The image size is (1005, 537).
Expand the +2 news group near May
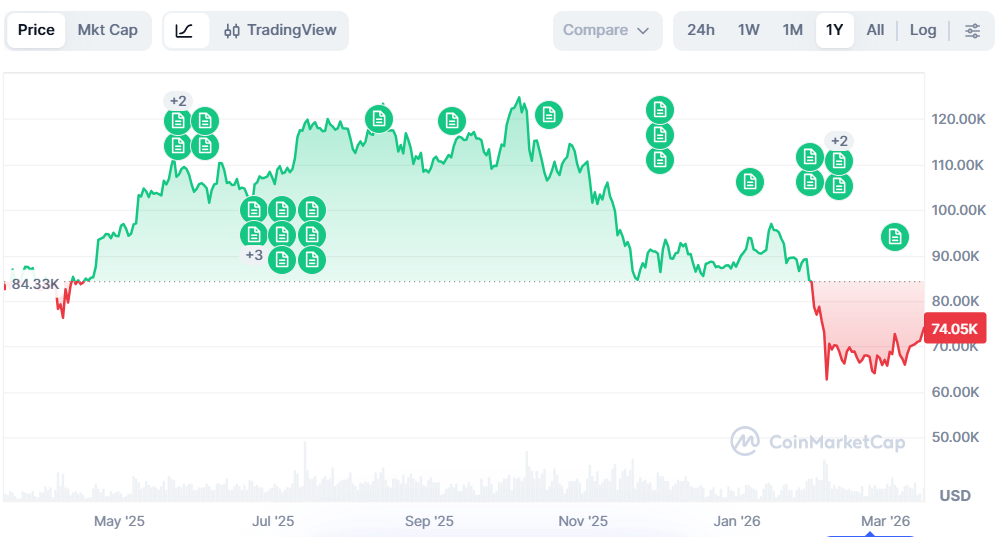[x=177, y=101]
